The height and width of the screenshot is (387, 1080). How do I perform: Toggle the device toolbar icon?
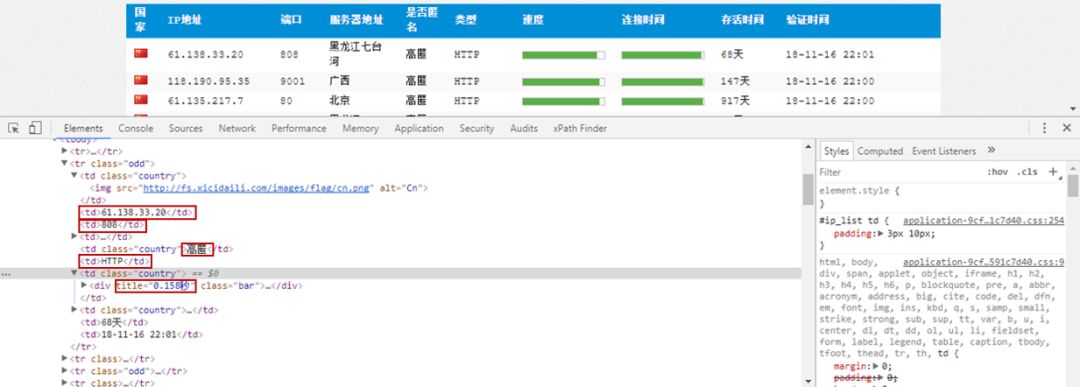[x=35, y=128]
